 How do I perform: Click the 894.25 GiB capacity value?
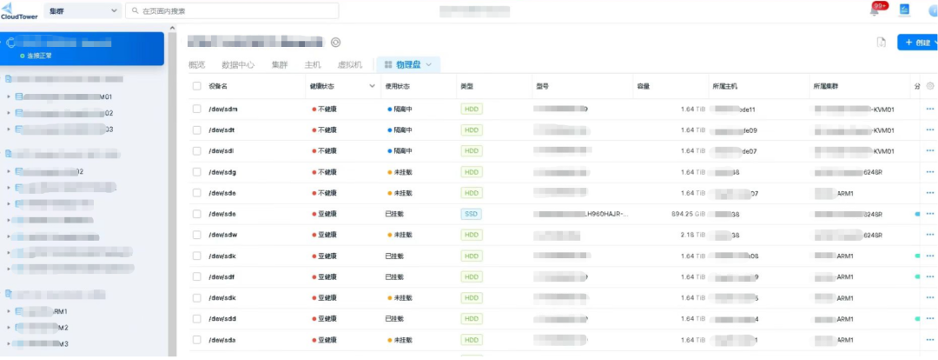(x=688, y=214)
